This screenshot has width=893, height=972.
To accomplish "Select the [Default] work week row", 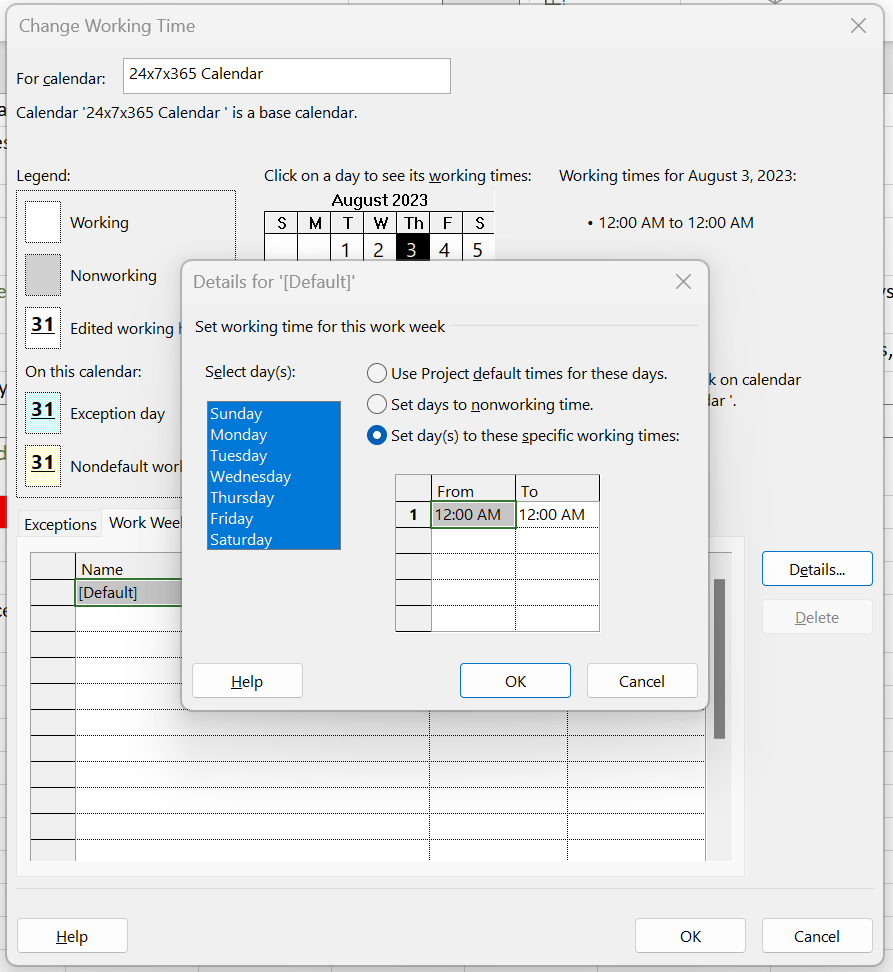I will coord(129,593).
